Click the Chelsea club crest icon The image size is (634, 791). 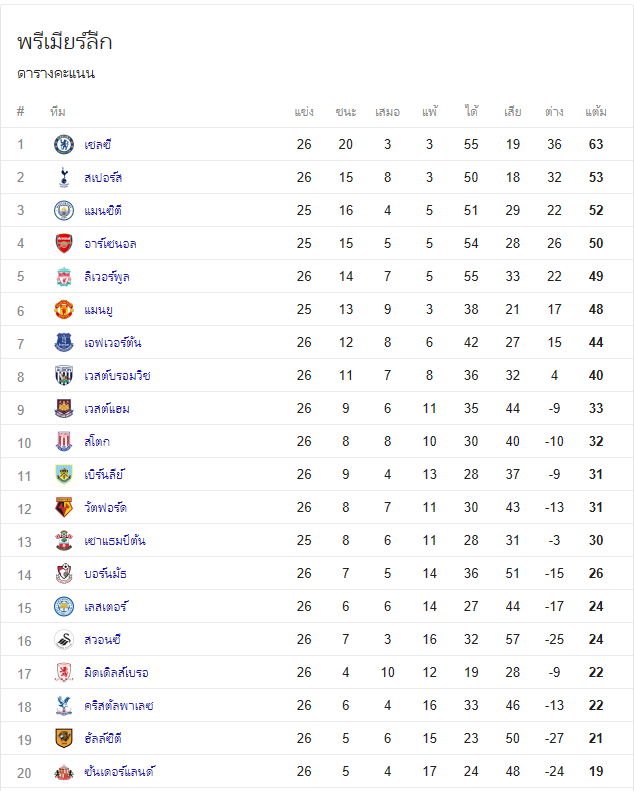pyautogui.click(x=64, y=145)
